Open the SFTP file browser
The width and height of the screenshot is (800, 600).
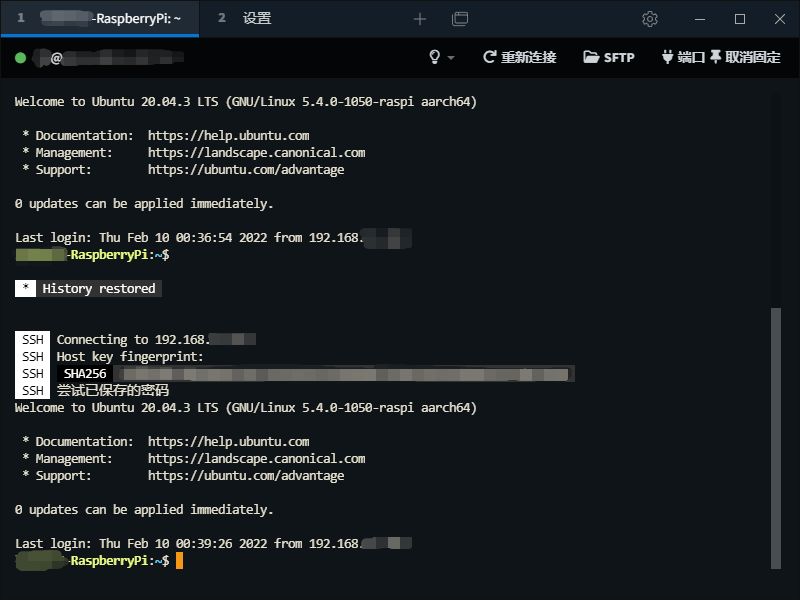609,57
